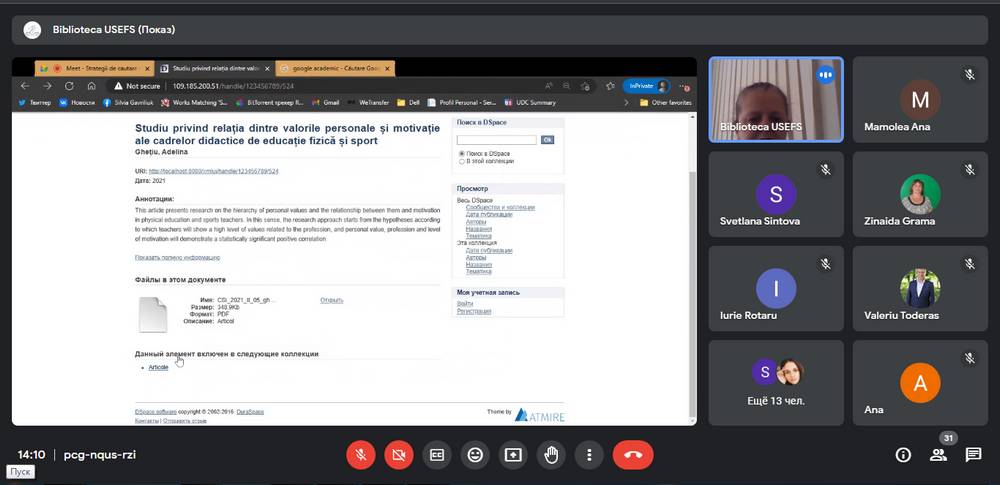Switch to 'Studiu privind relatia' browser tab
This screenshot has width=1000, height=485.
click(x=216, y=68)
